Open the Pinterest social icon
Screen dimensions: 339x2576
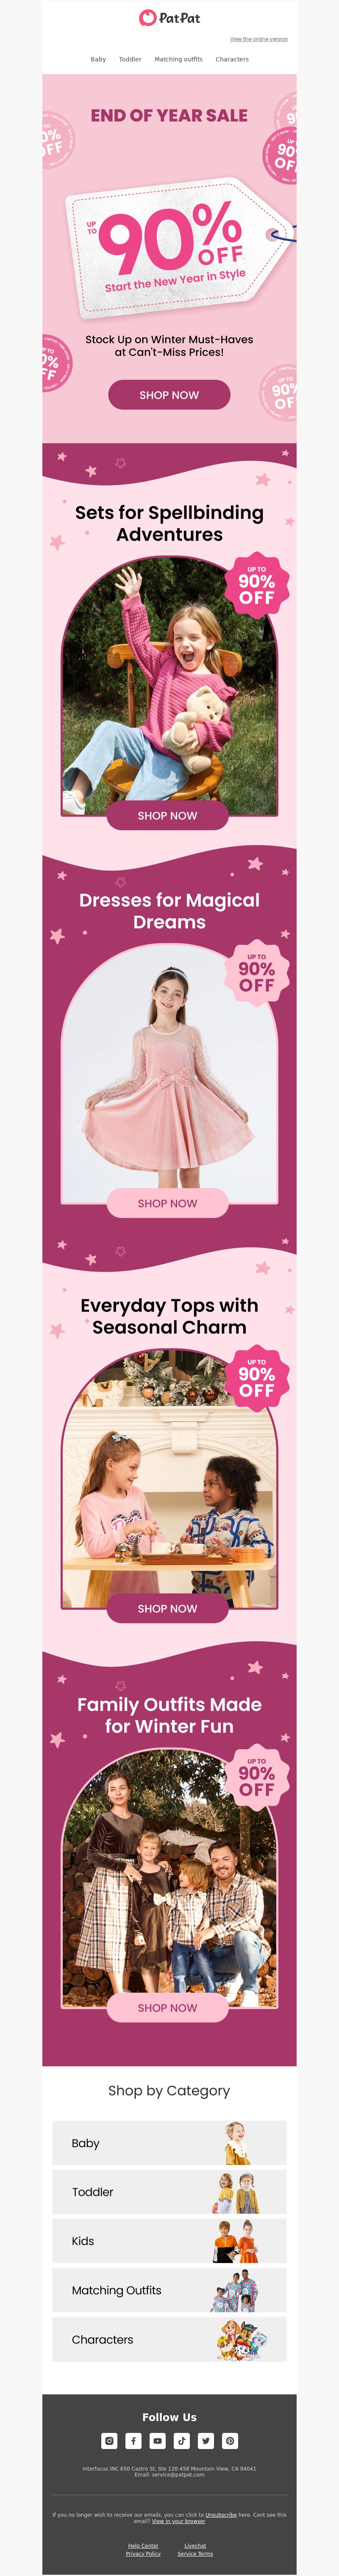230,2440
